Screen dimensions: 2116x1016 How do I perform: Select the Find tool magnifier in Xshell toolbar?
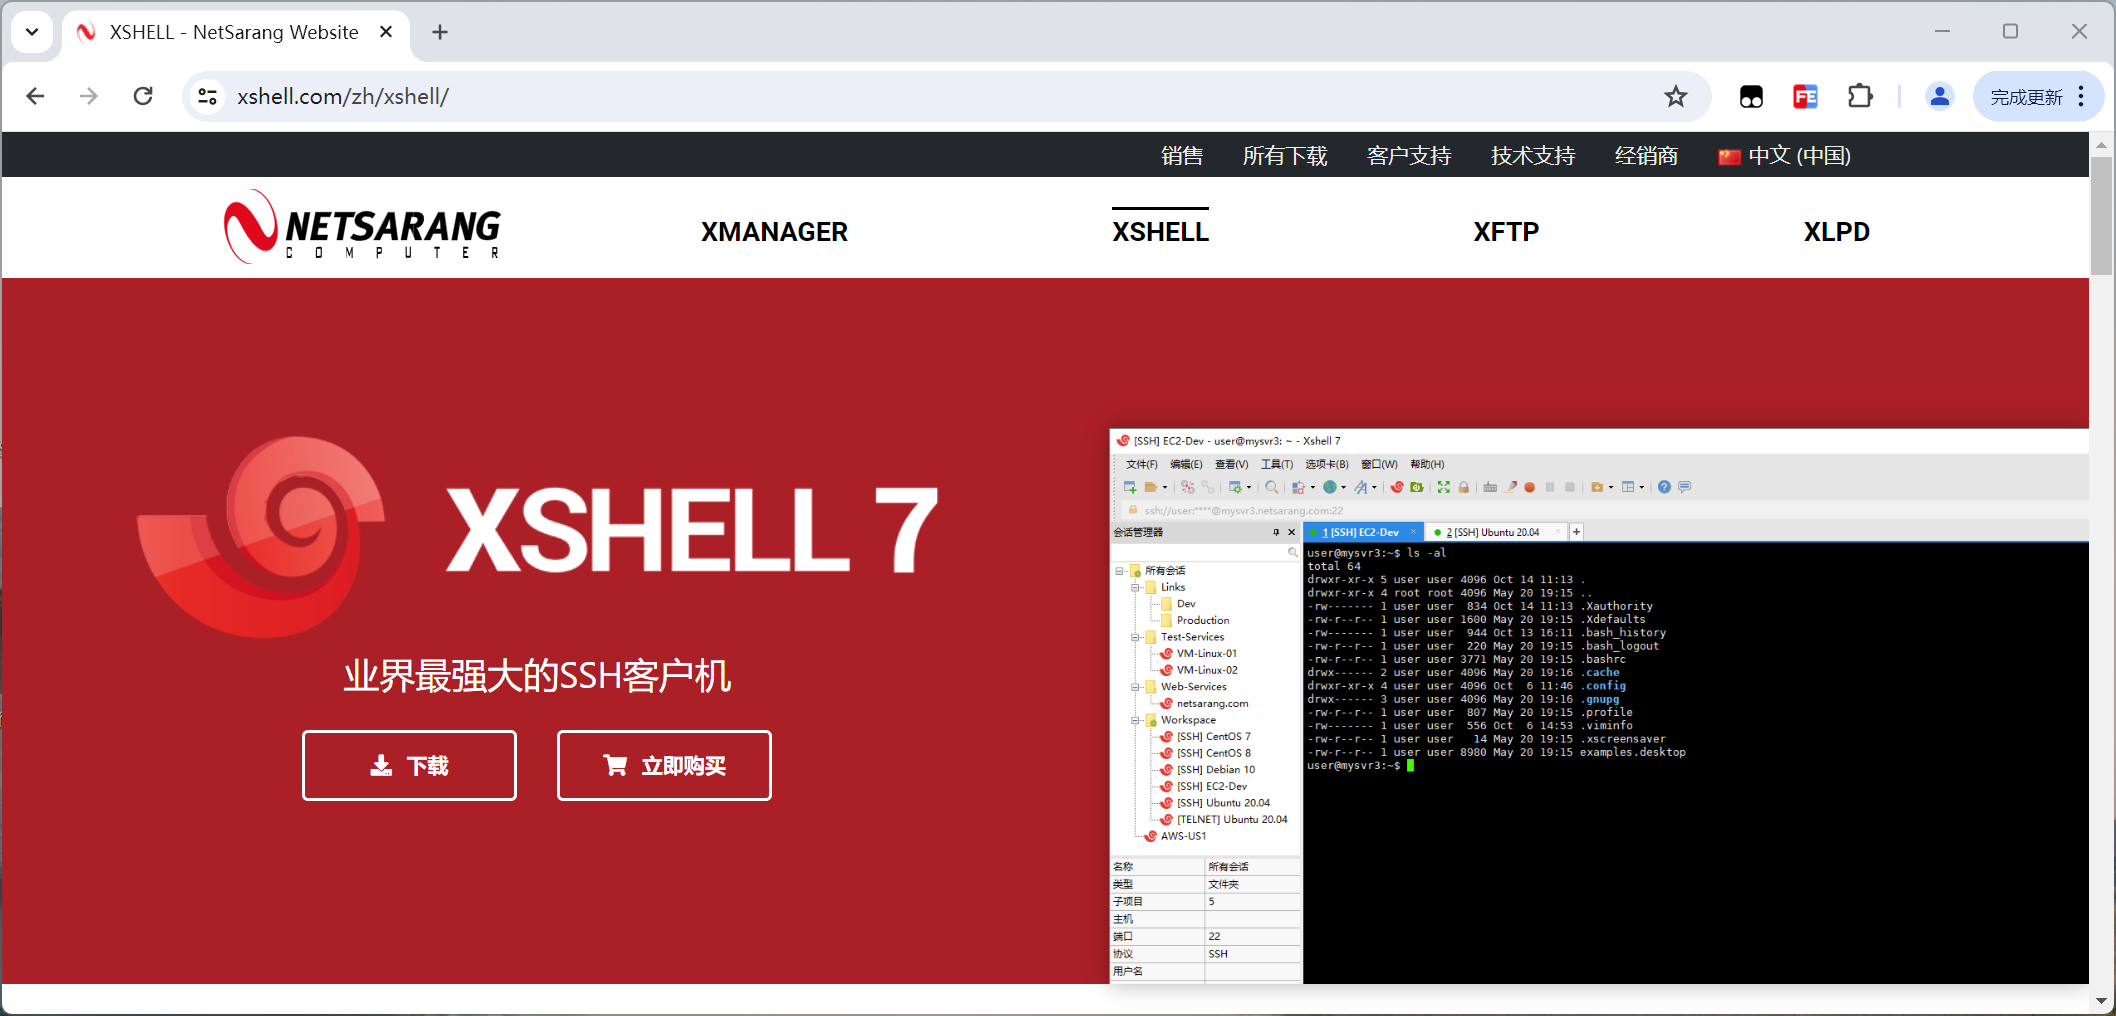click(x=1271, y=487)
